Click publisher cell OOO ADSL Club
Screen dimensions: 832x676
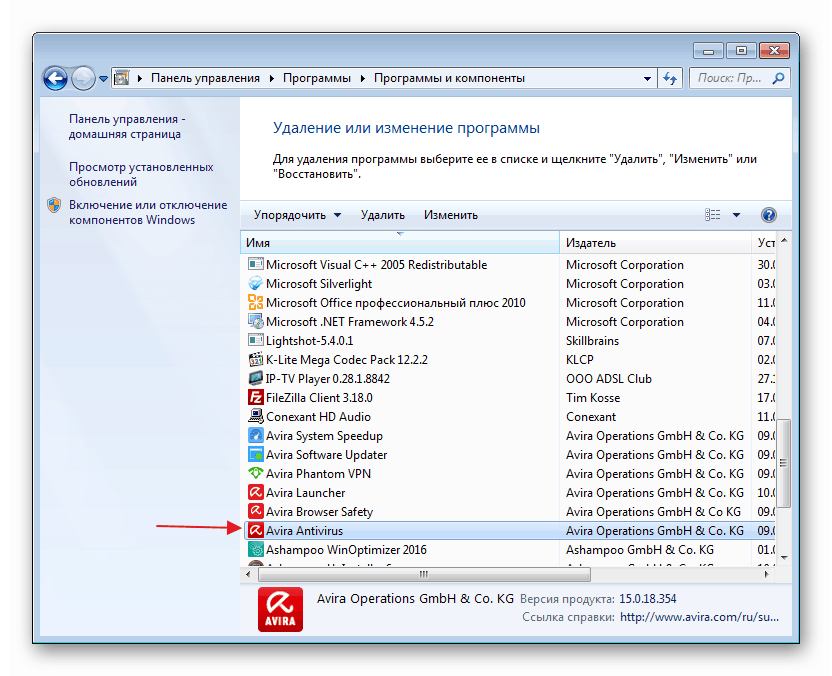609,379
